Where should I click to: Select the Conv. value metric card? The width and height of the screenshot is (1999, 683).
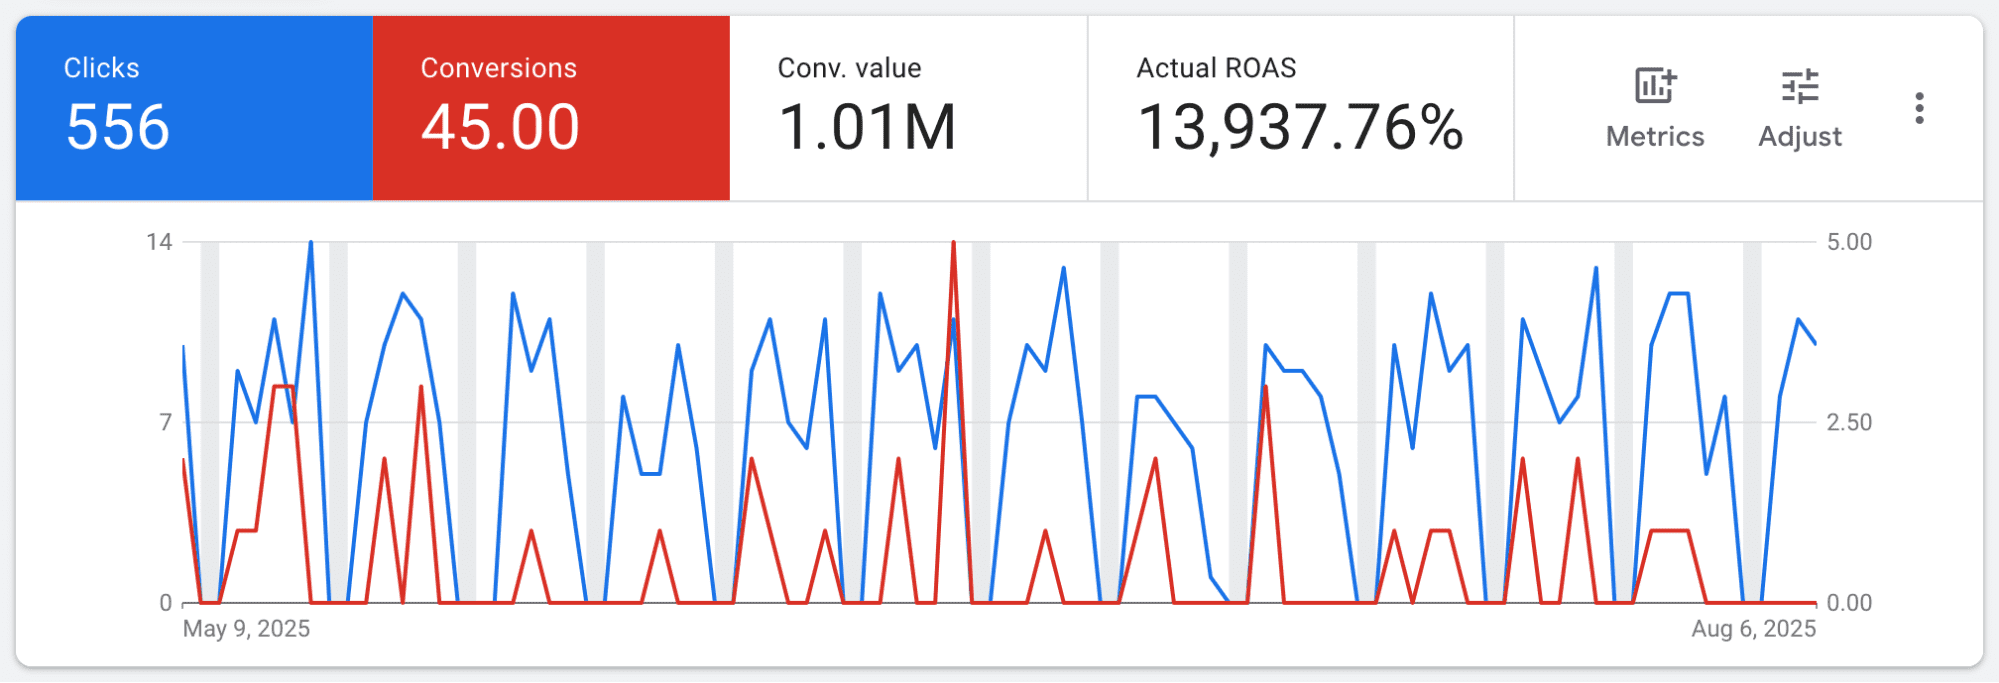tap(908, 108)
